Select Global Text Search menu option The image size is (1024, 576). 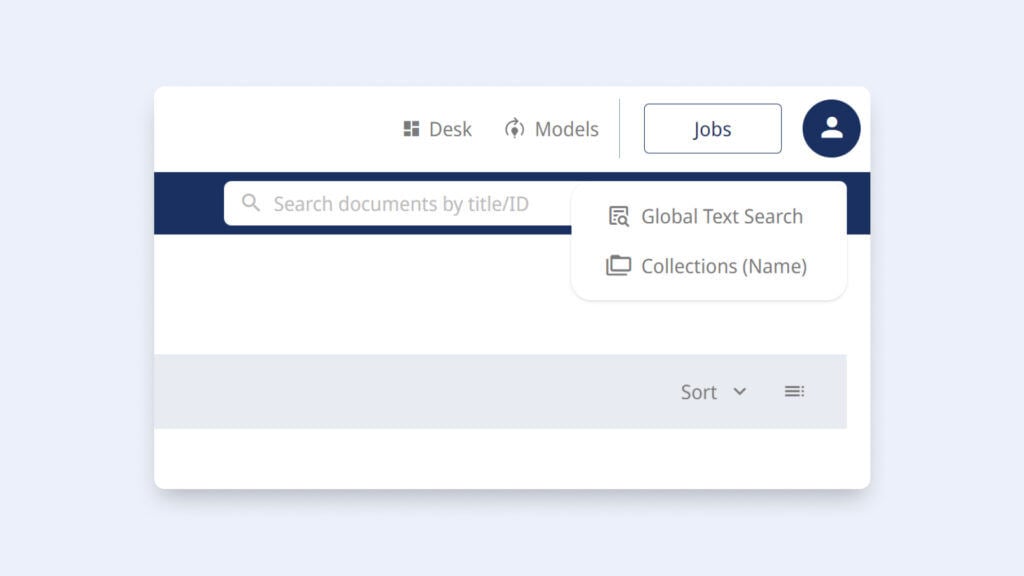[721, 216]
